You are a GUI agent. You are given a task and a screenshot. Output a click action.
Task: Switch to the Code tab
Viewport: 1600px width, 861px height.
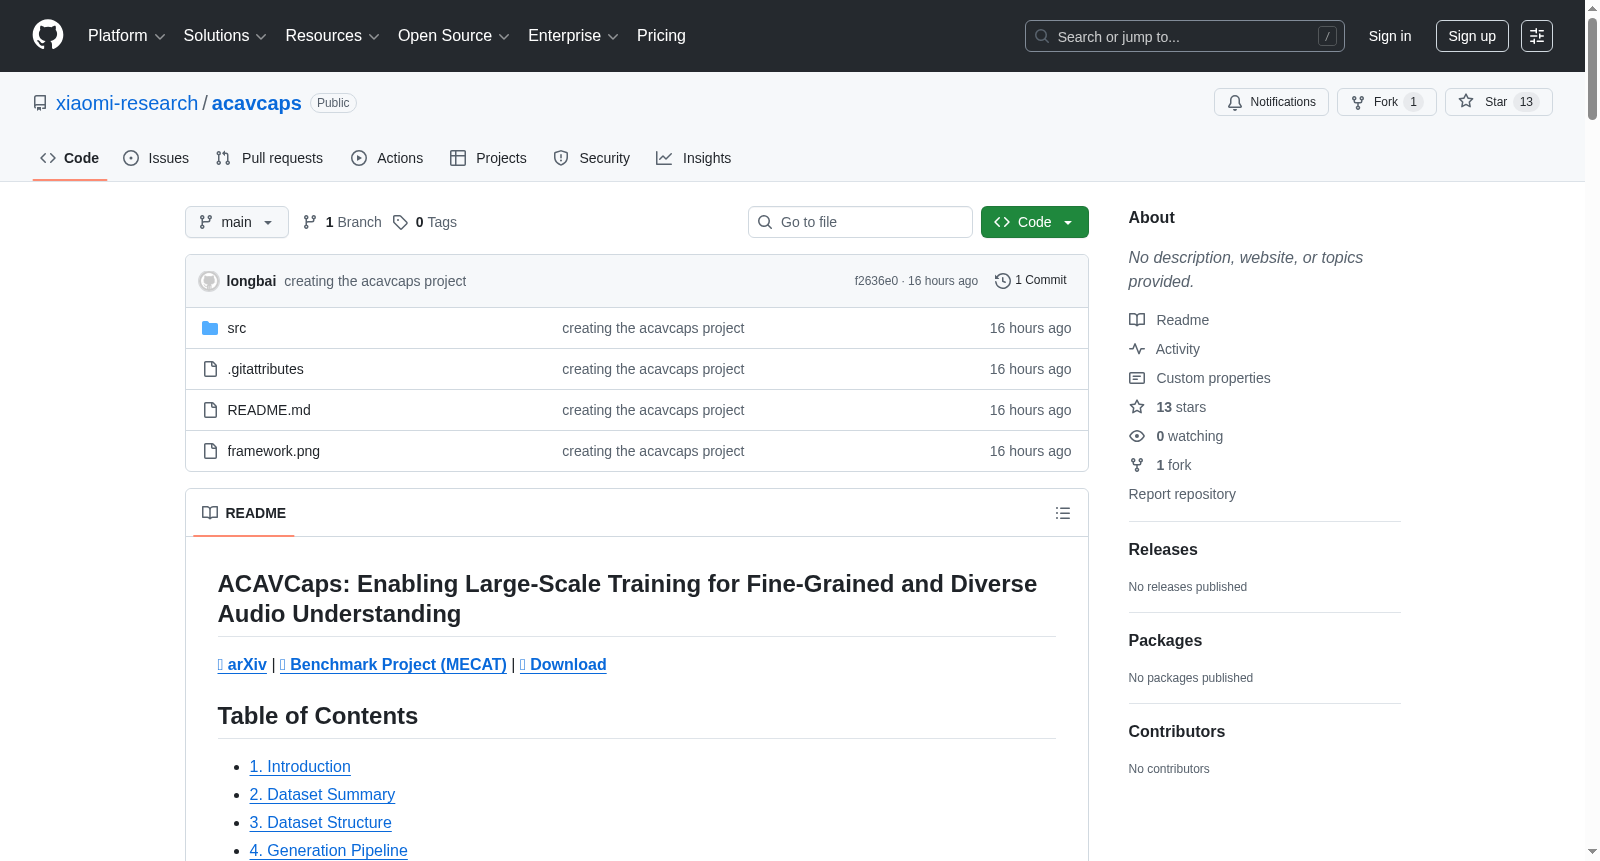[70, 158]
